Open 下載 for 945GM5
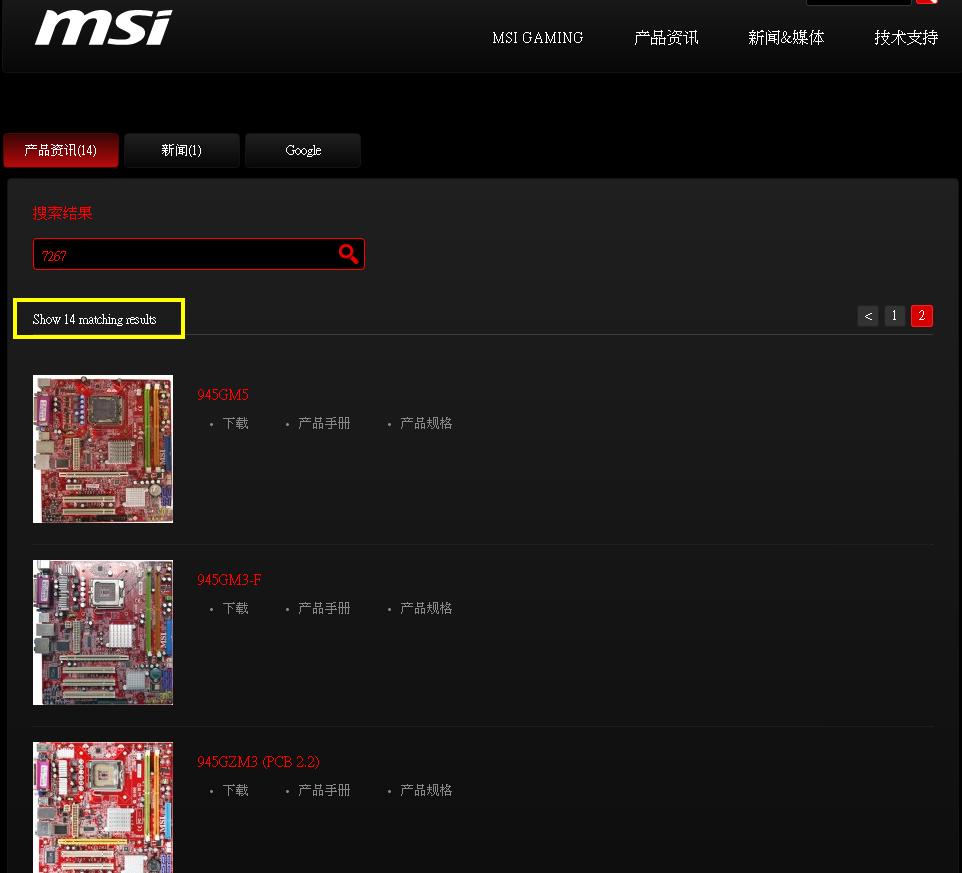 [x=236, y=423]
